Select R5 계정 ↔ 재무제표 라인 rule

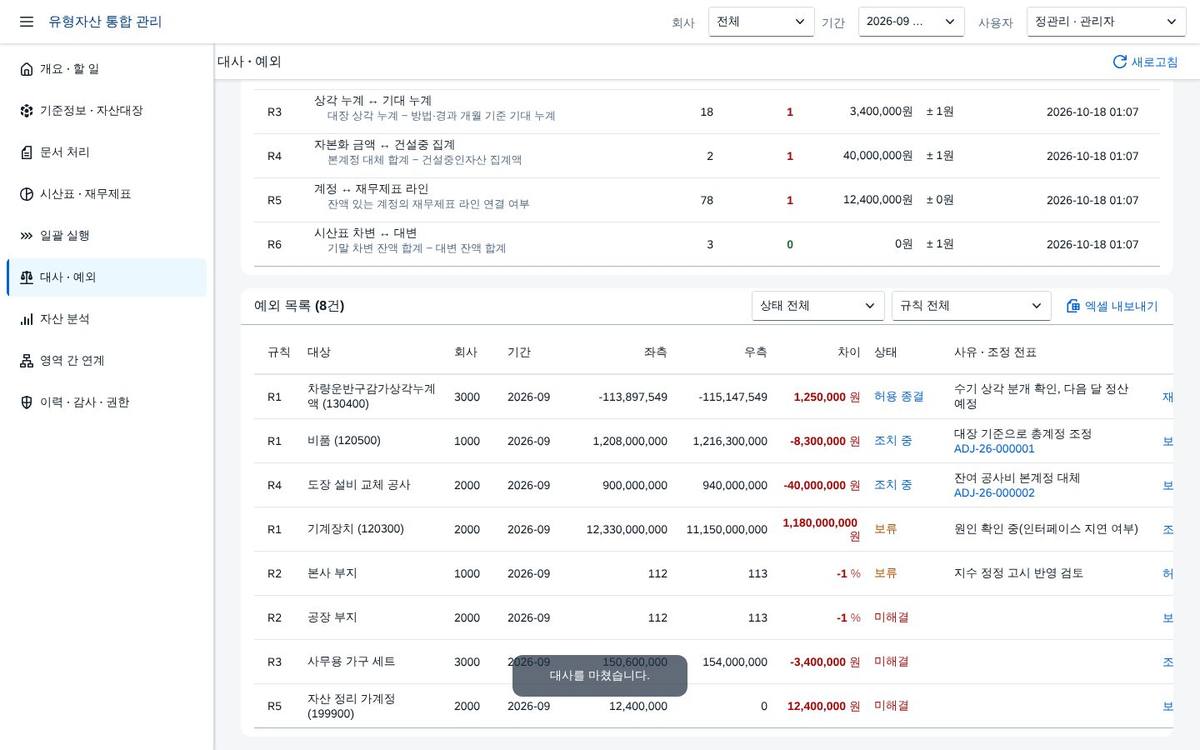[x=707, y=200]
